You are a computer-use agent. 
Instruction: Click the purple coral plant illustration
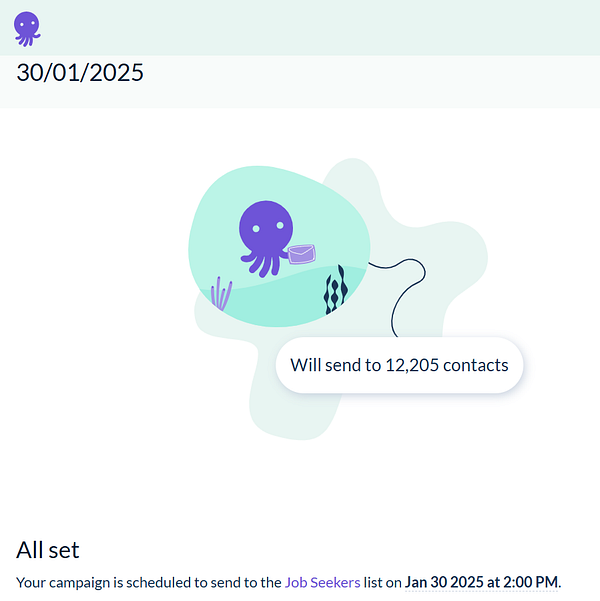point(221,294)
